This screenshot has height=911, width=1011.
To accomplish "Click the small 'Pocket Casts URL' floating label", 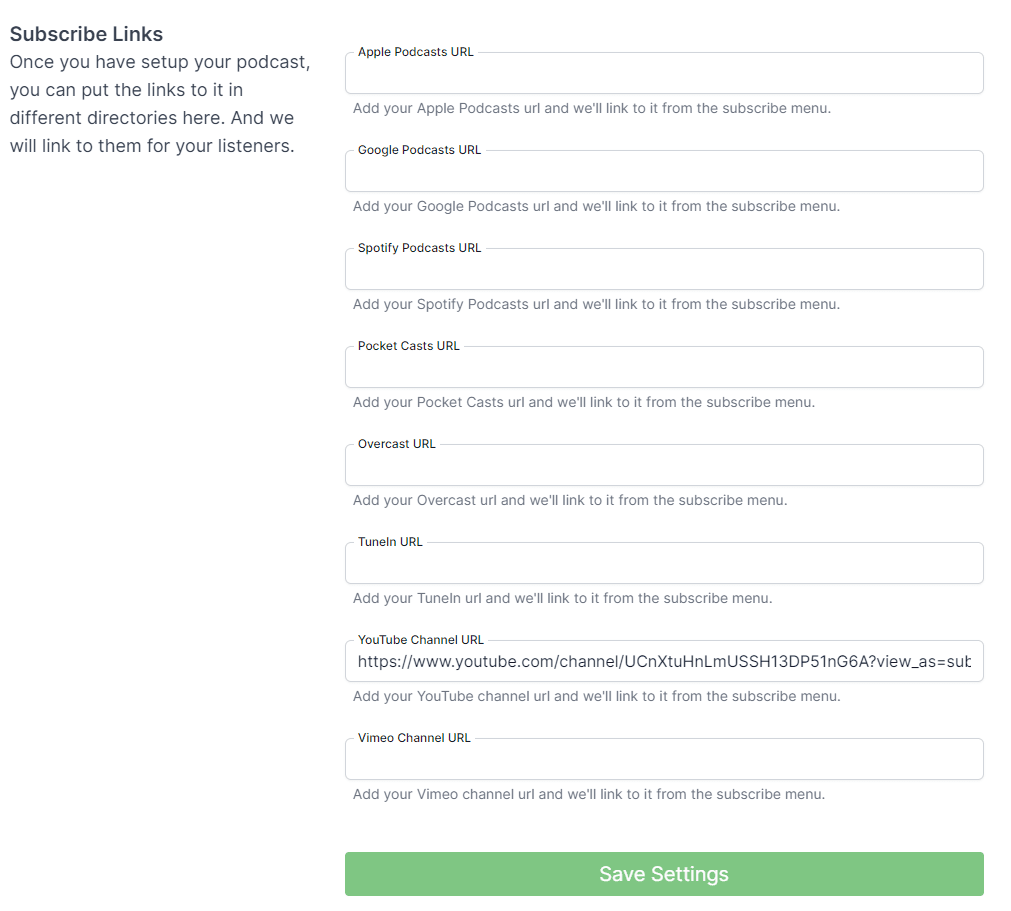I will pos(408,346).
